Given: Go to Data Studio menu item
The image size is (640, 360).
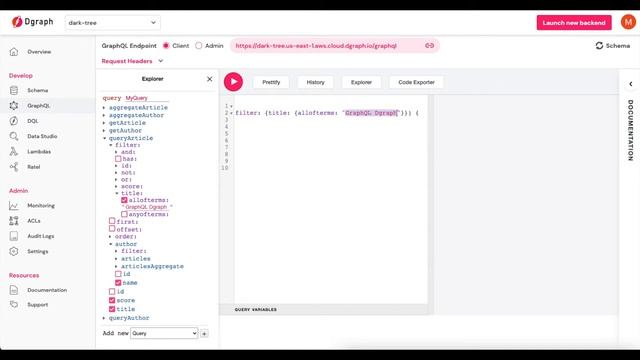Looking at the screenshot, I should pos(42,136).
